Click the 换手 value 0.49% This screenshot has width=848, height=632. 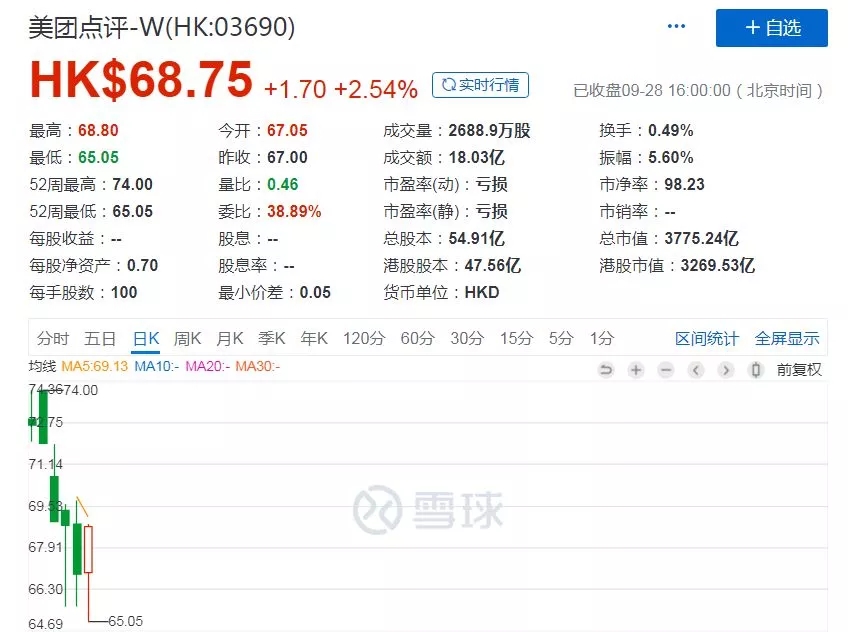pyautogui.click(x=671, y=130)
